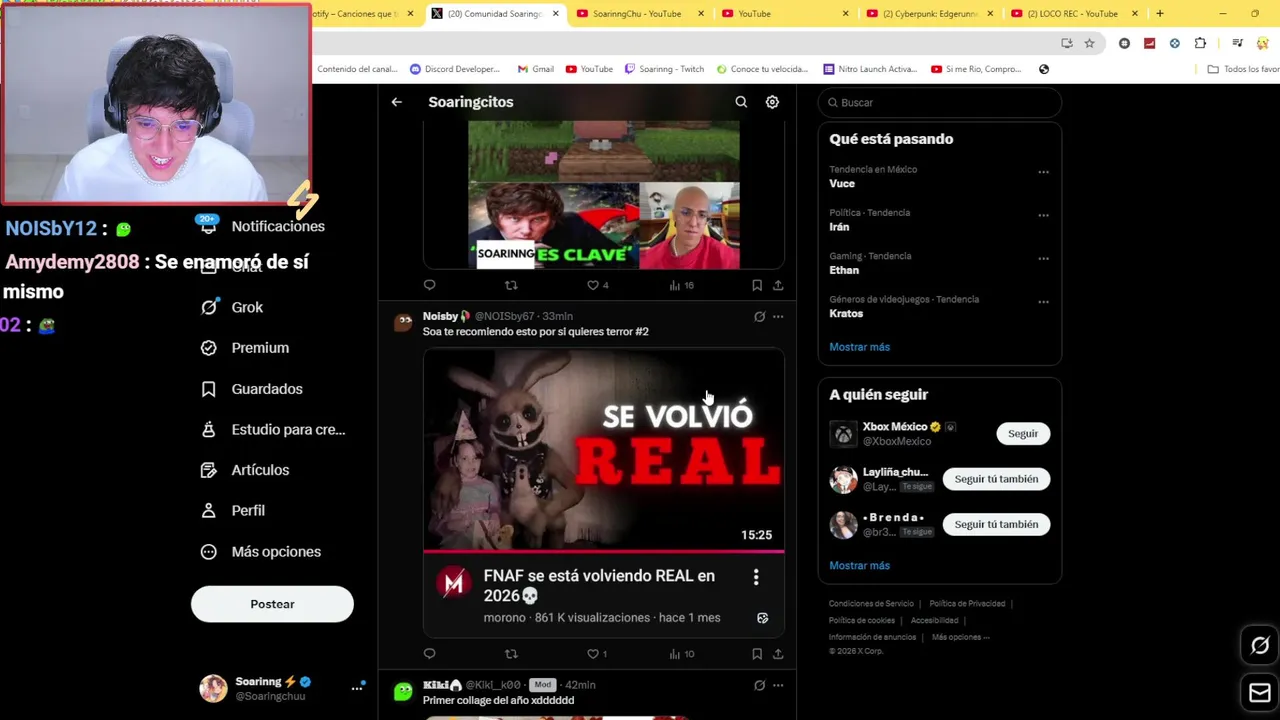This screenshot has width=1280, height=720.
Task: Open Estudio para creadores item
Action: pyautogui.click(x=273, y=429)
